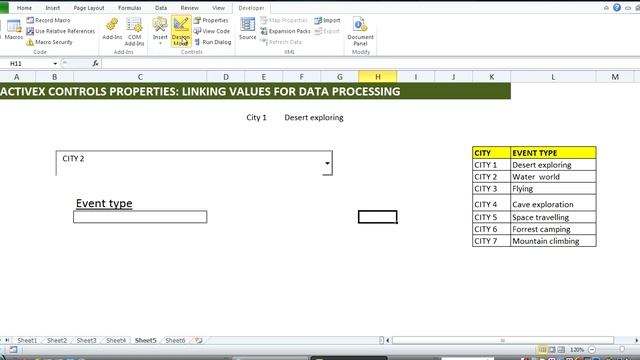Image resolution: width=640 pixels, height=360 pixels.
Task: Select the Developer tab
Action: click(x=251, y=8)
